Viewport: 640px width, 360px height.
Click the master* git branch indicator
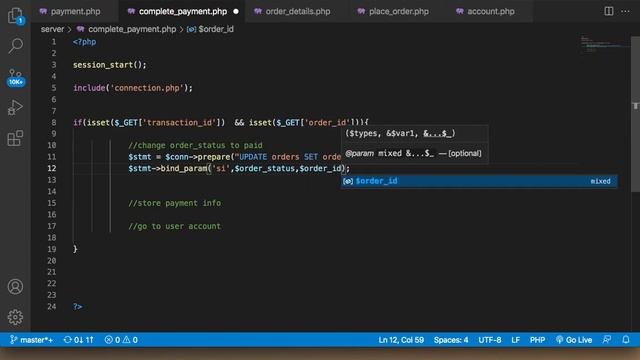click(31, 340)
